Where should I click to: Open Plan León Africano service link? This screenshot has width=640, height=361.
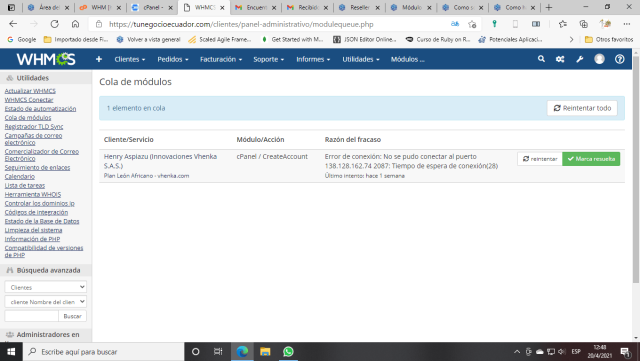point(146,176)
